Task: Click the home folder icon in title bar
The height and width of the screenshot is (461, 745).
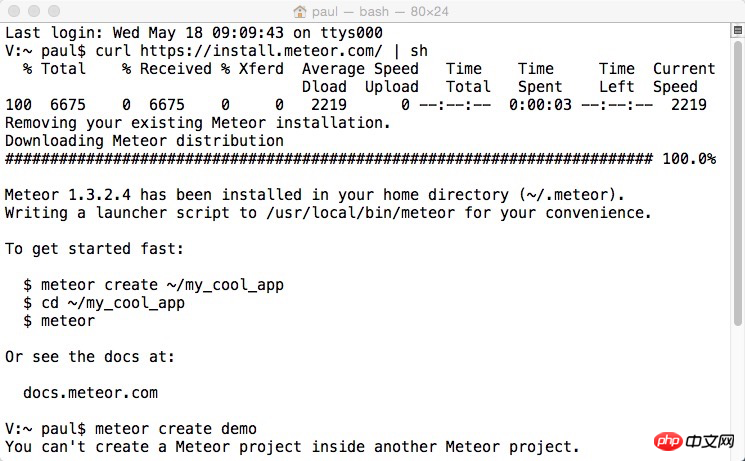Action: (x=300, y=11)
